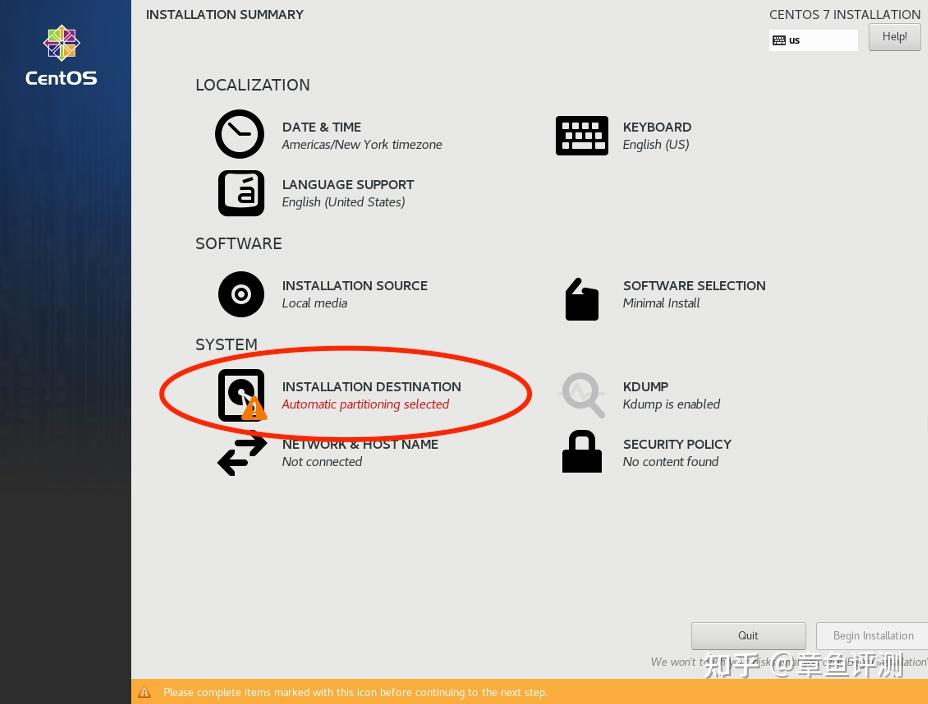Viewport: 928px width, 704px height.
Task: Click 'Local media' source text
Action: point(314,303)
